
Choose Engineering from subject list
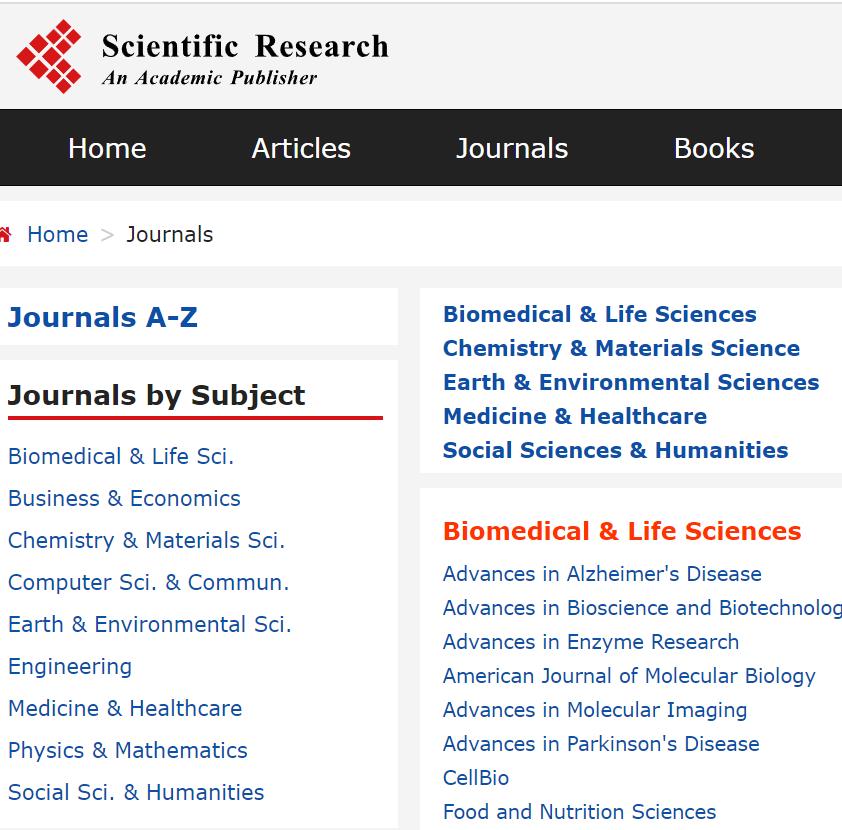pyautogui.click(x=70, y=667)
